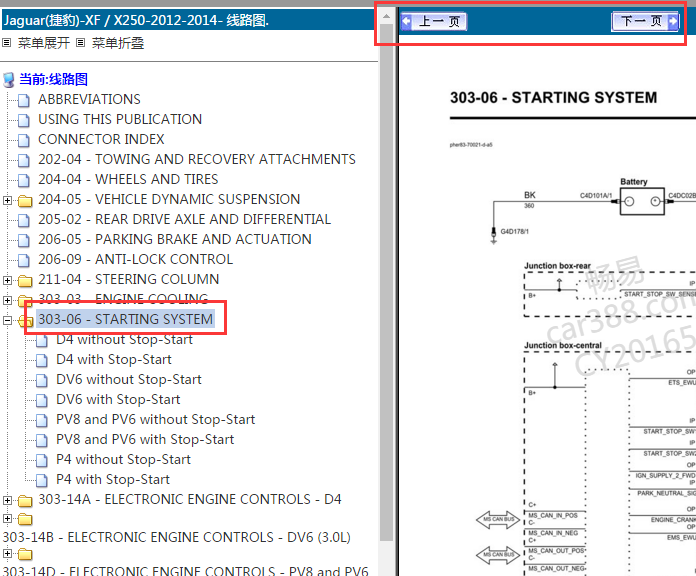This screenshot has height=576, width=696.
Task: Click the page icon beside 202-04 TOWING
Action: [x=24, y=160]
